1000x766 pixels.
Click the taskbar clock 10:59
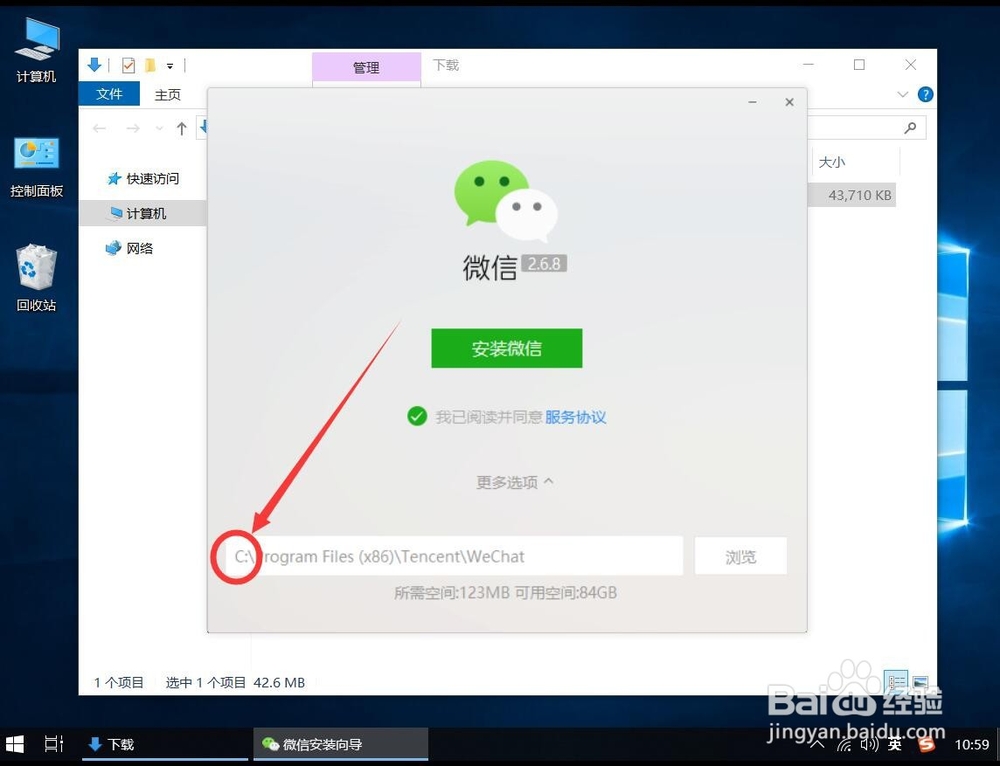tap(971, 744)
